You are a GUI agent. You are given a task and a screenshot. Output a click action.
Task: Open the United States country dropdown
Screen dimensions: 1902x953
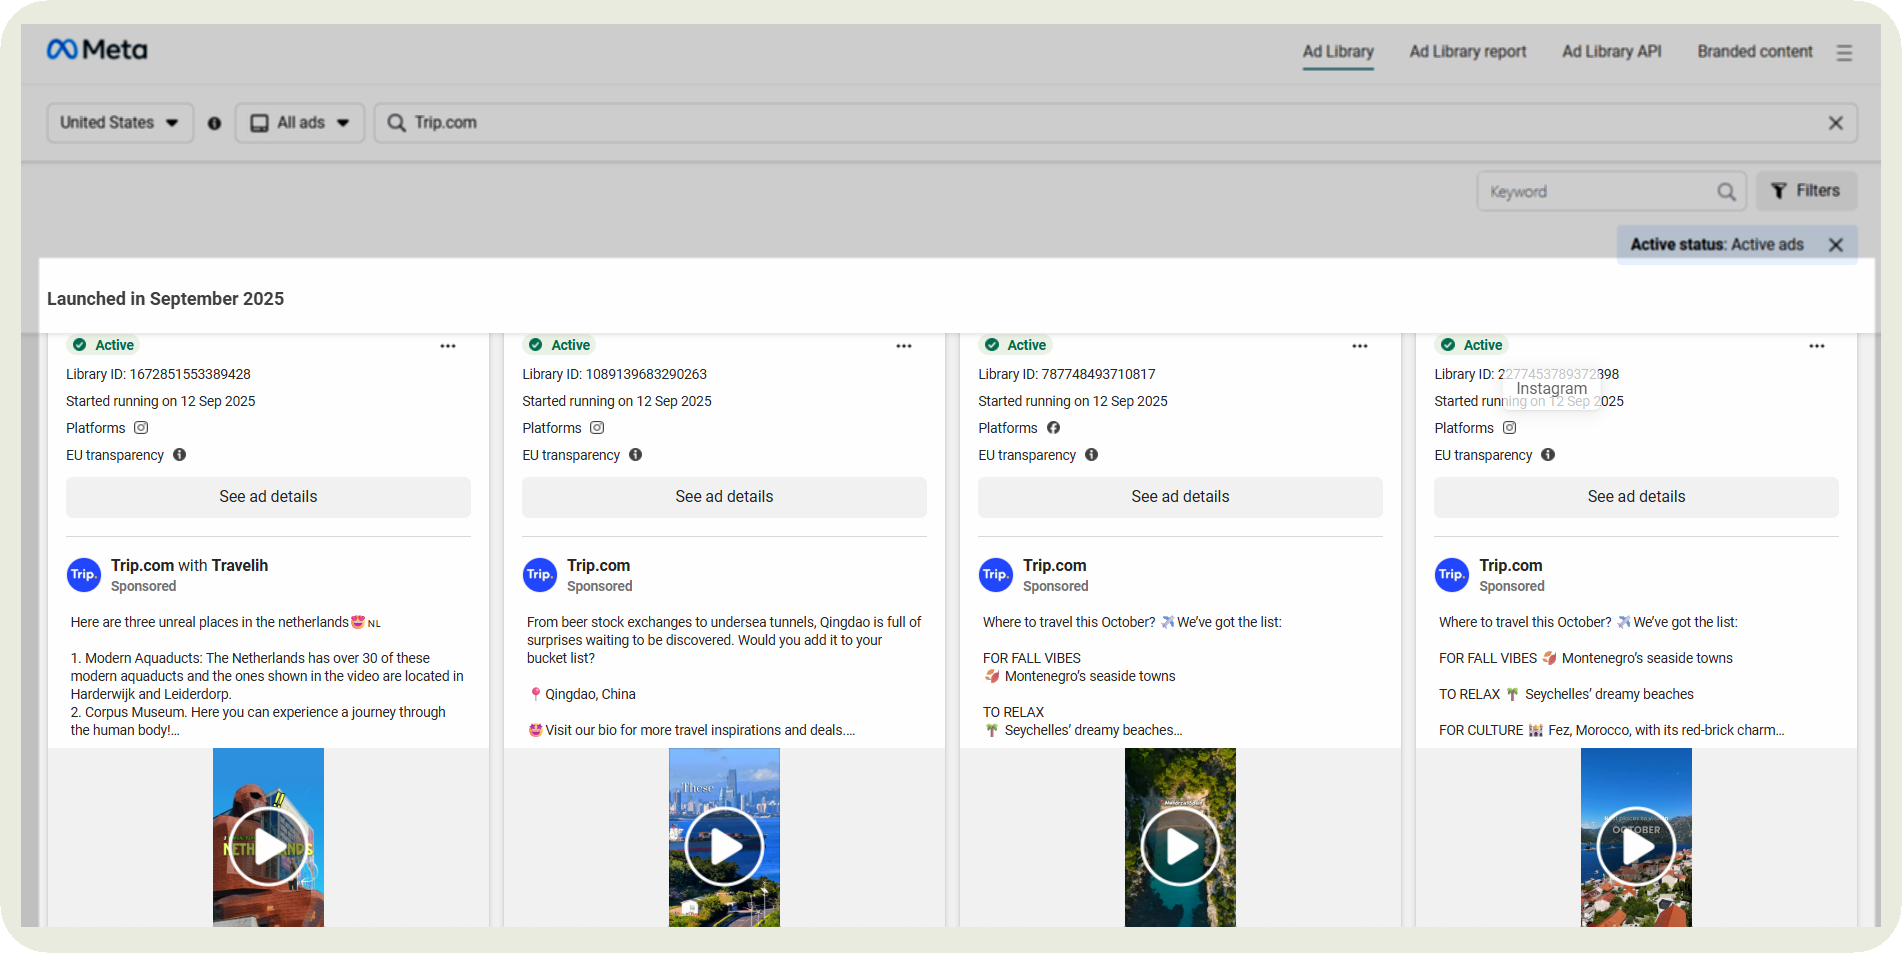[x=120, y=123]
